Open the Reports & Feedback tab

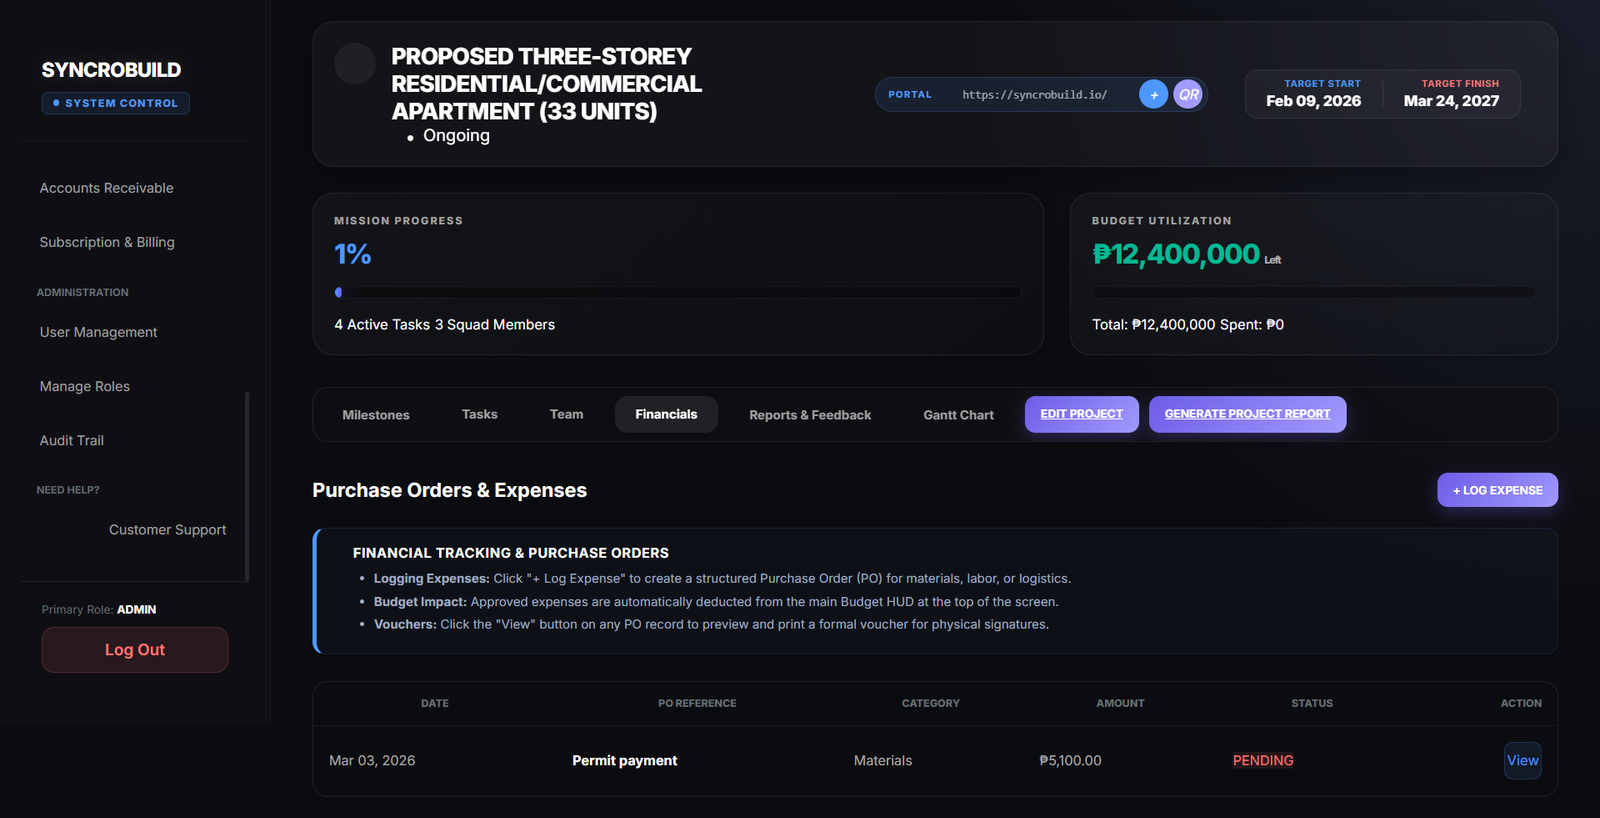pos(810,415)
